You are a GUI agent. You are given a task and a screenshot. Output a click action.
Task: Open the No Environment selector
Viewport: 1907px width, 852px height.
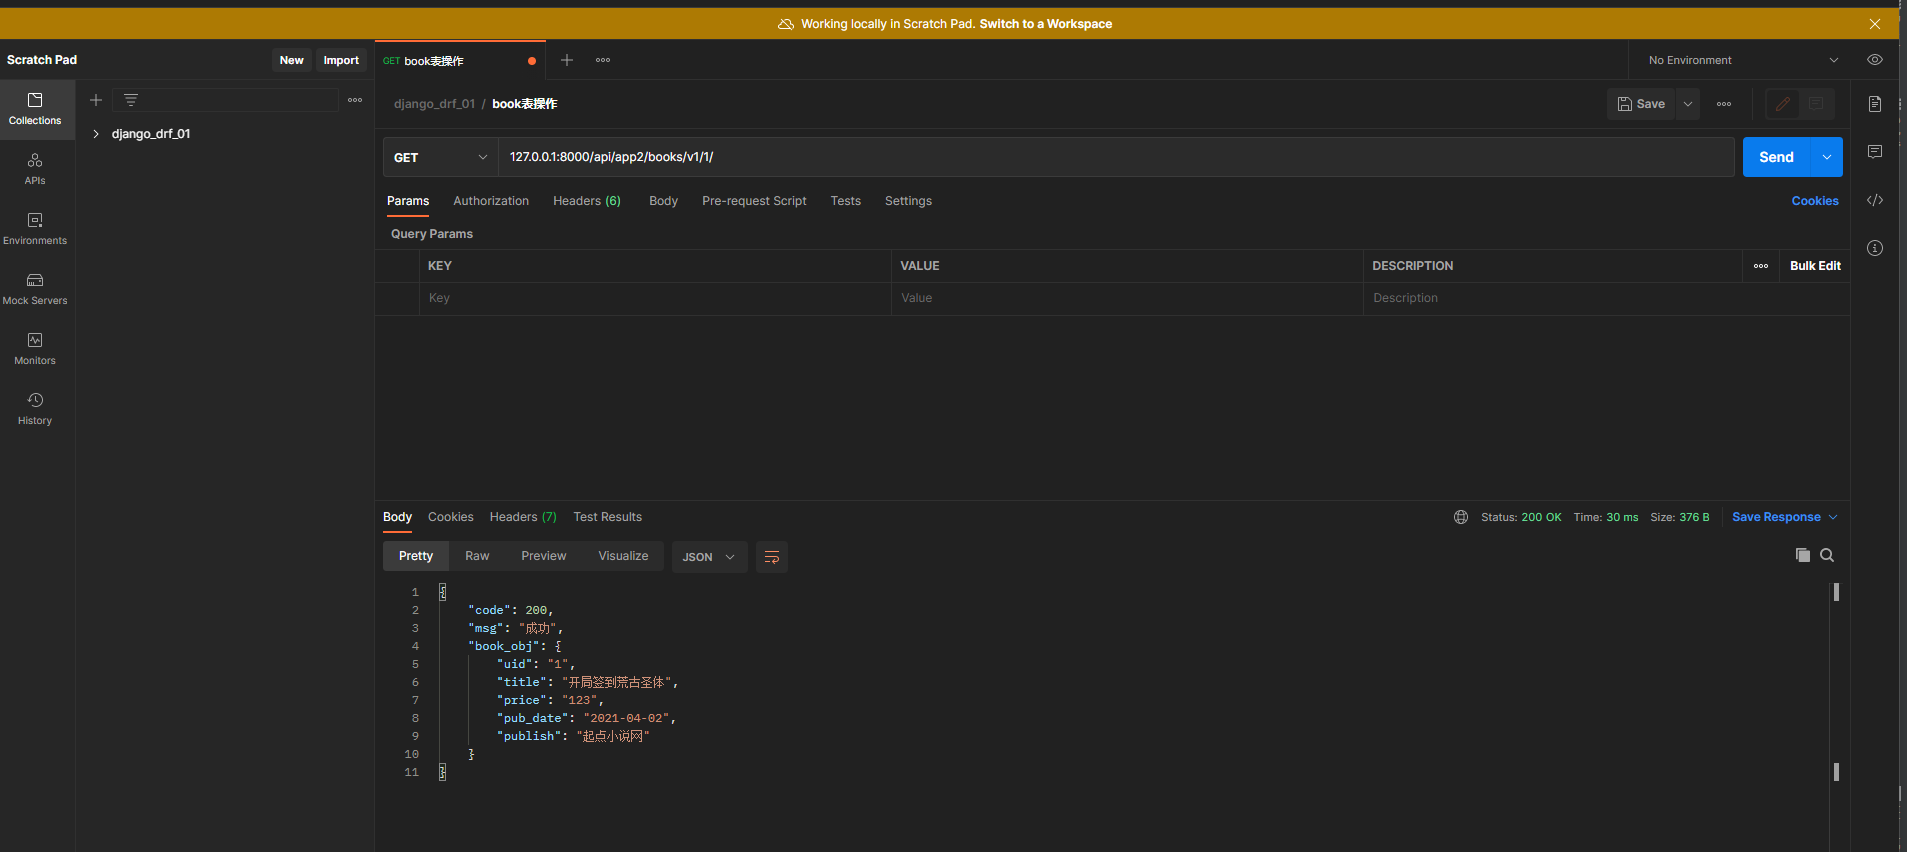point(1743,60)
